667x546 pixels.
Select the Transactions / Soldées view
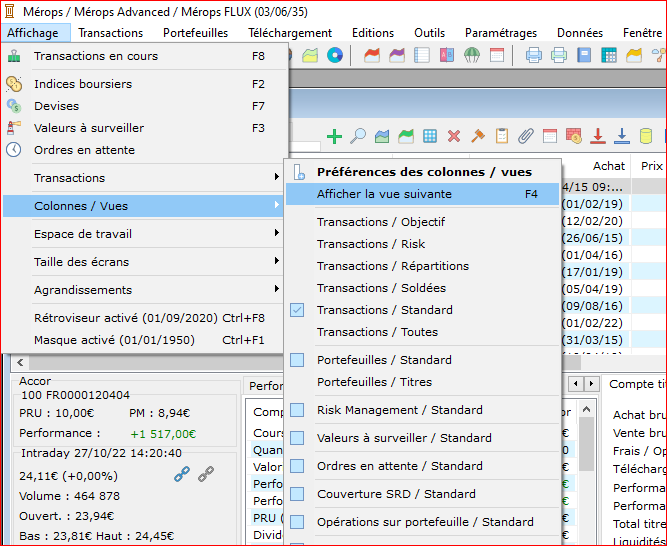click(x=422, y=288)
